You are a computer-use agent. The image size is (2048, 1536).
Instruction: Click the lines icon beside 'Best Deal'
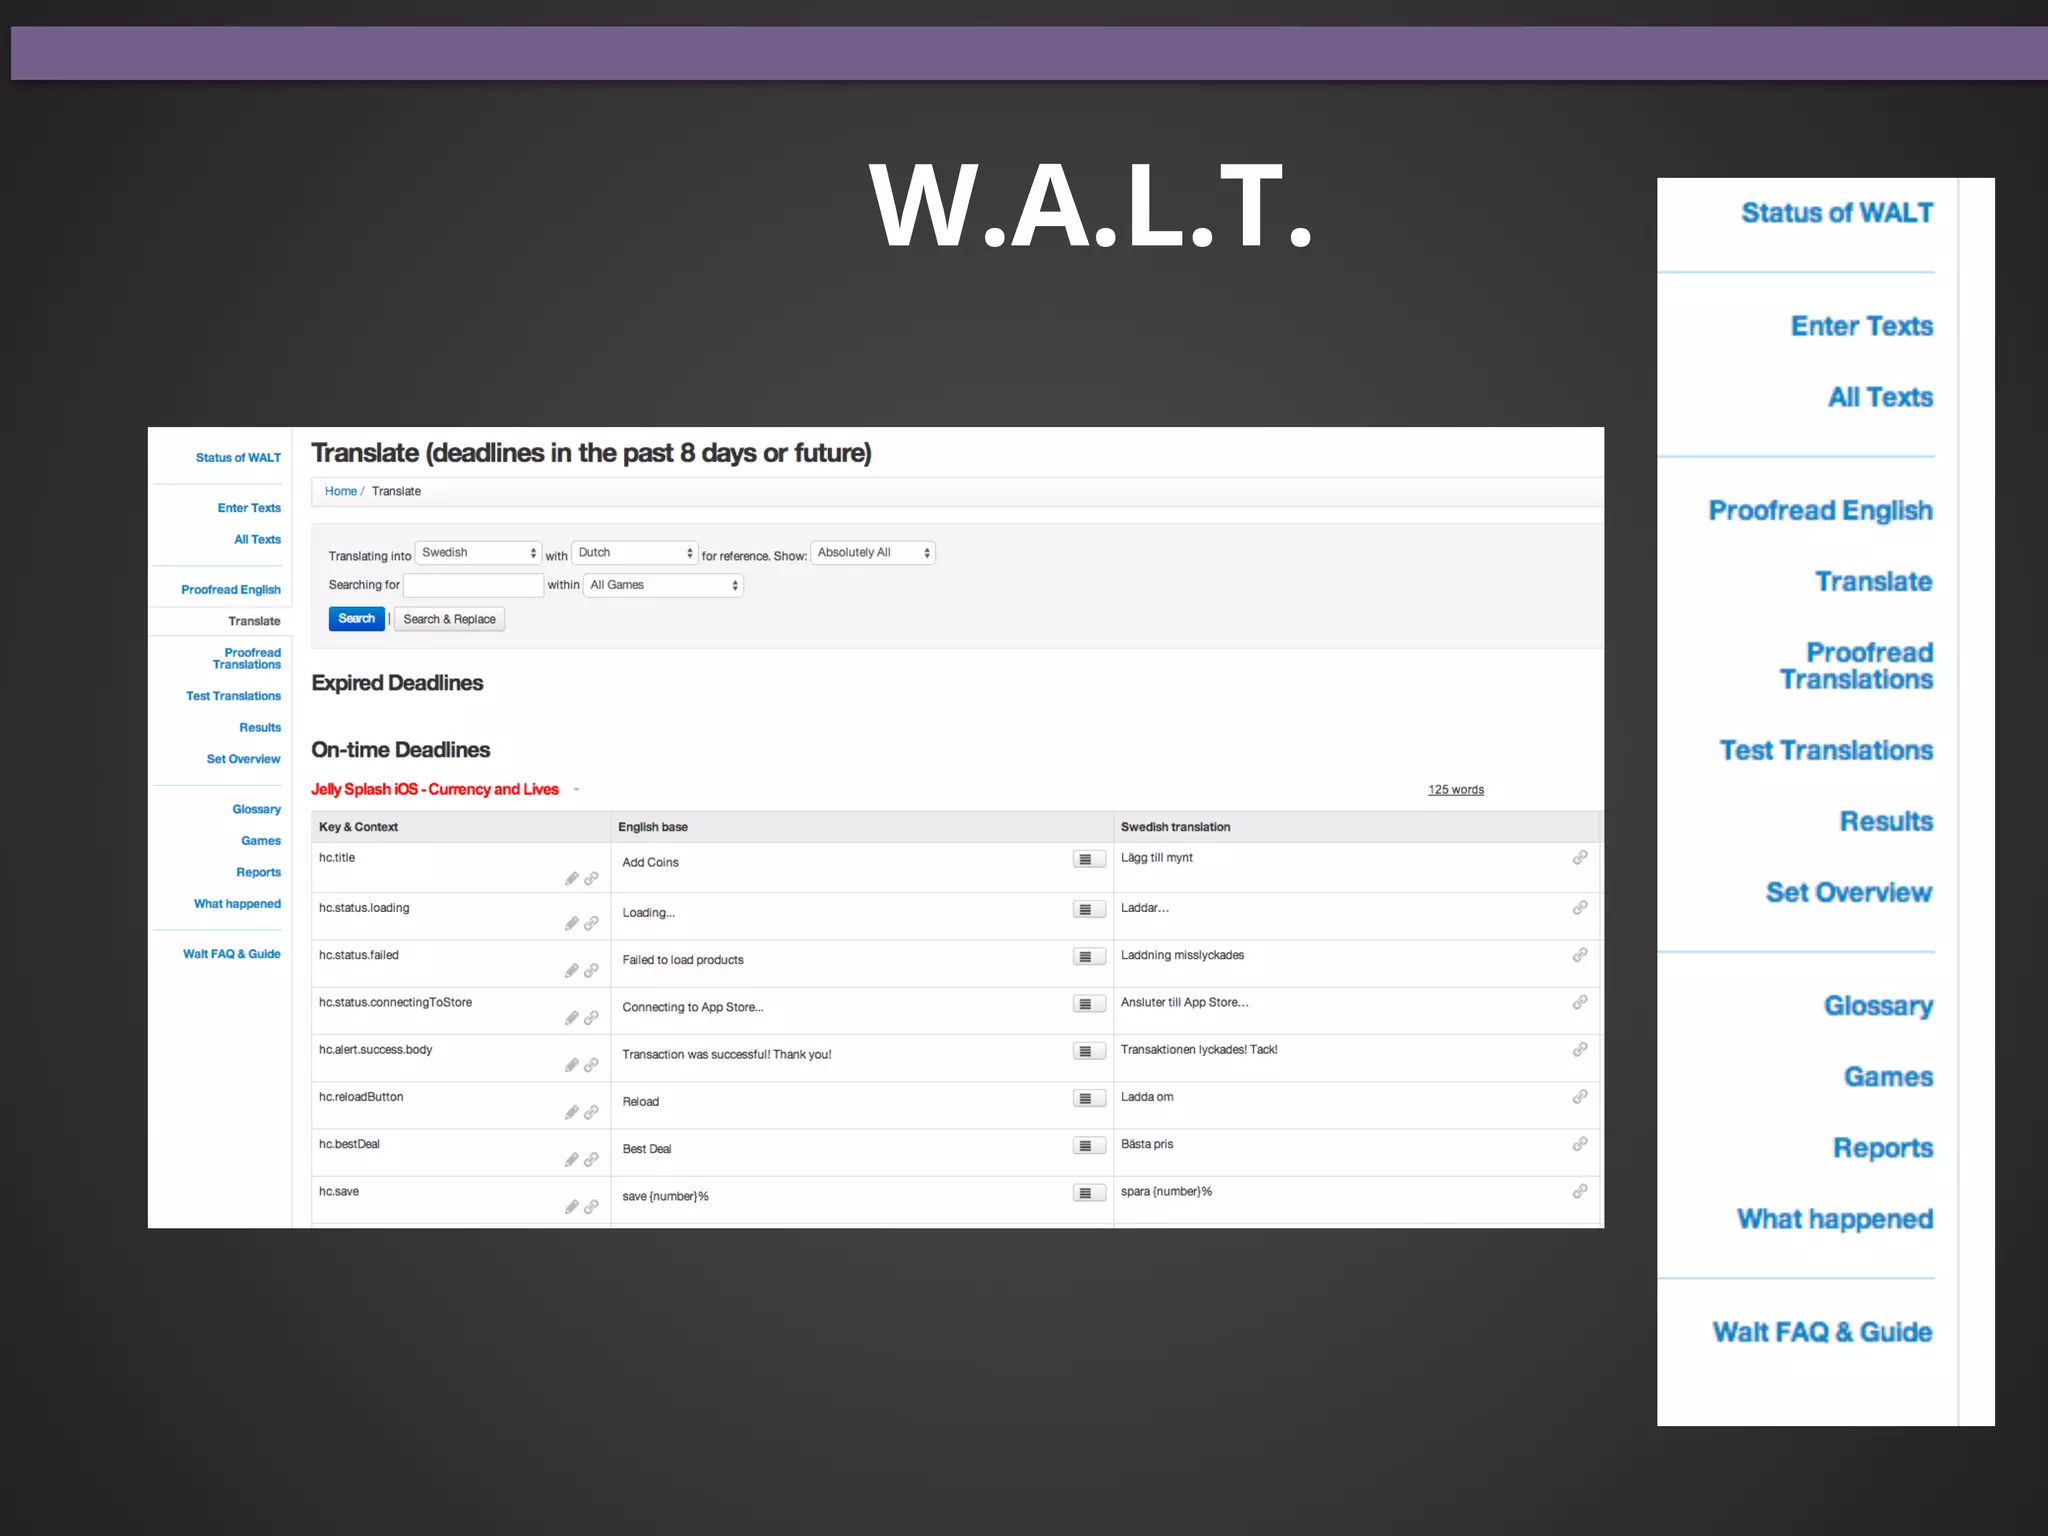(1089, 1146)
